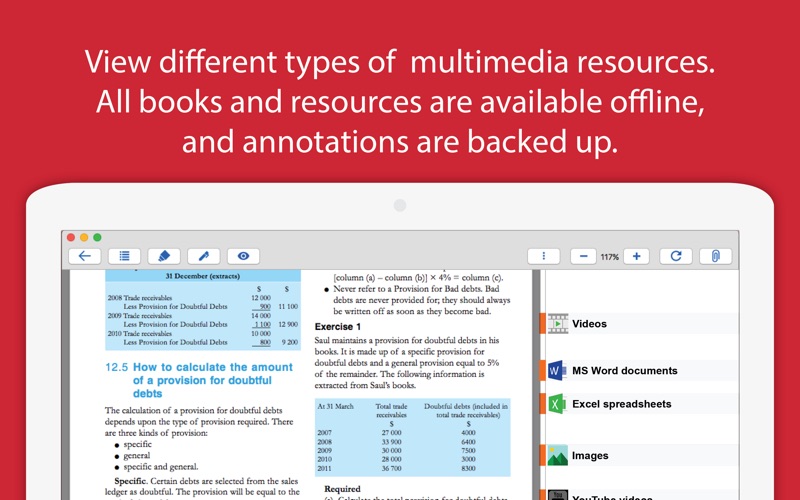Open the Excel spreadsheets resource category
This screenshot has width=800, height=500.
[x=641, y=404]
